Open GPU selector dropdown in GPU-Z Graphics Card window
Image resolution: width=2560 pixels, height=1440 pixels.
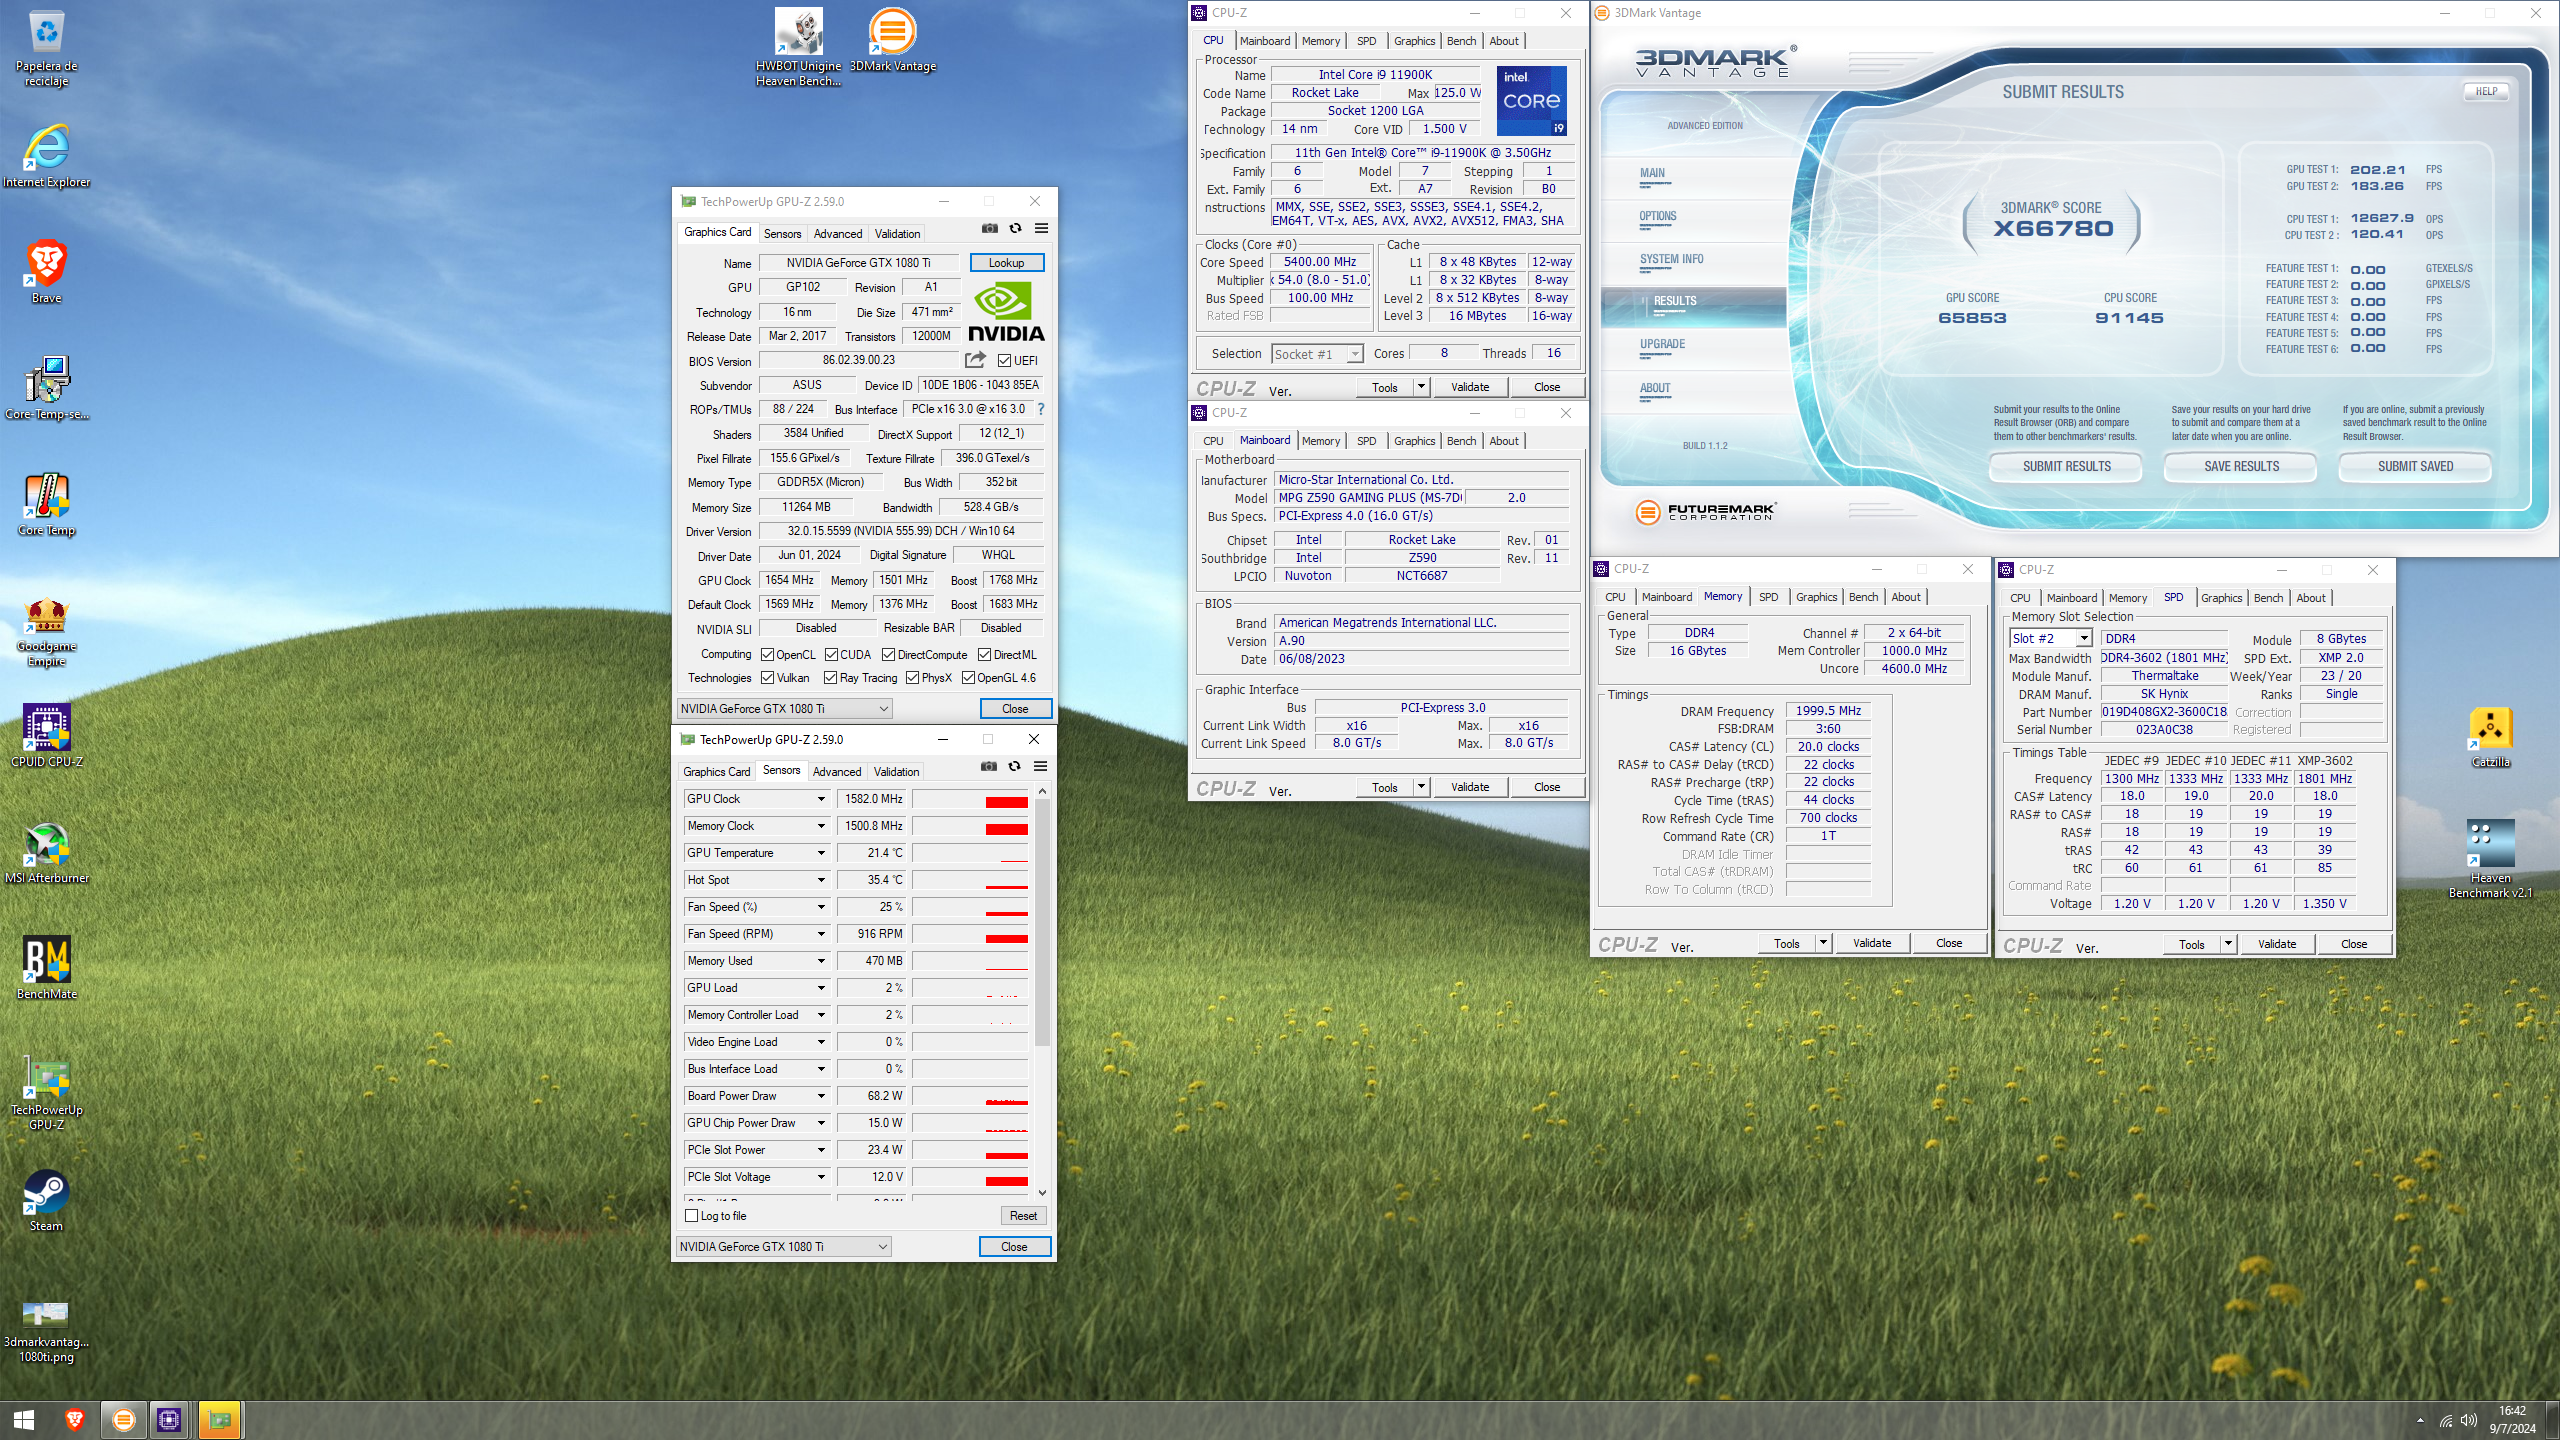tap(784, 709)
